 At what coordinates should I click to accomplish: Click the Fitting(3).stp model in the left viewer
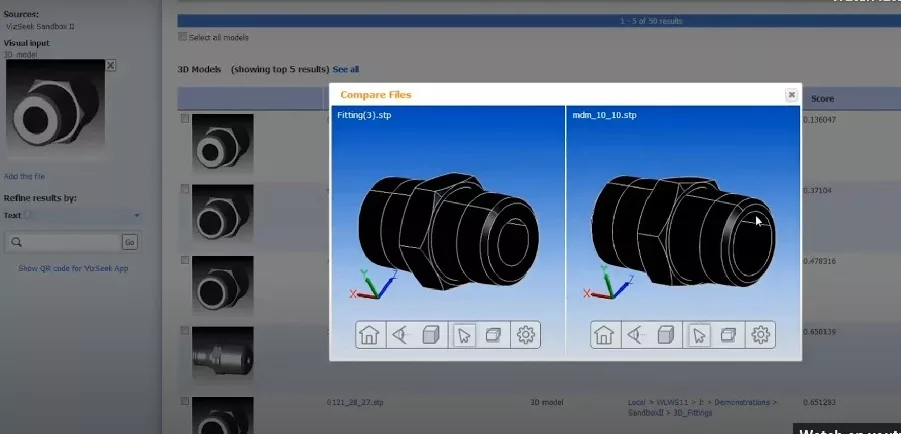(x=448, y=230)
